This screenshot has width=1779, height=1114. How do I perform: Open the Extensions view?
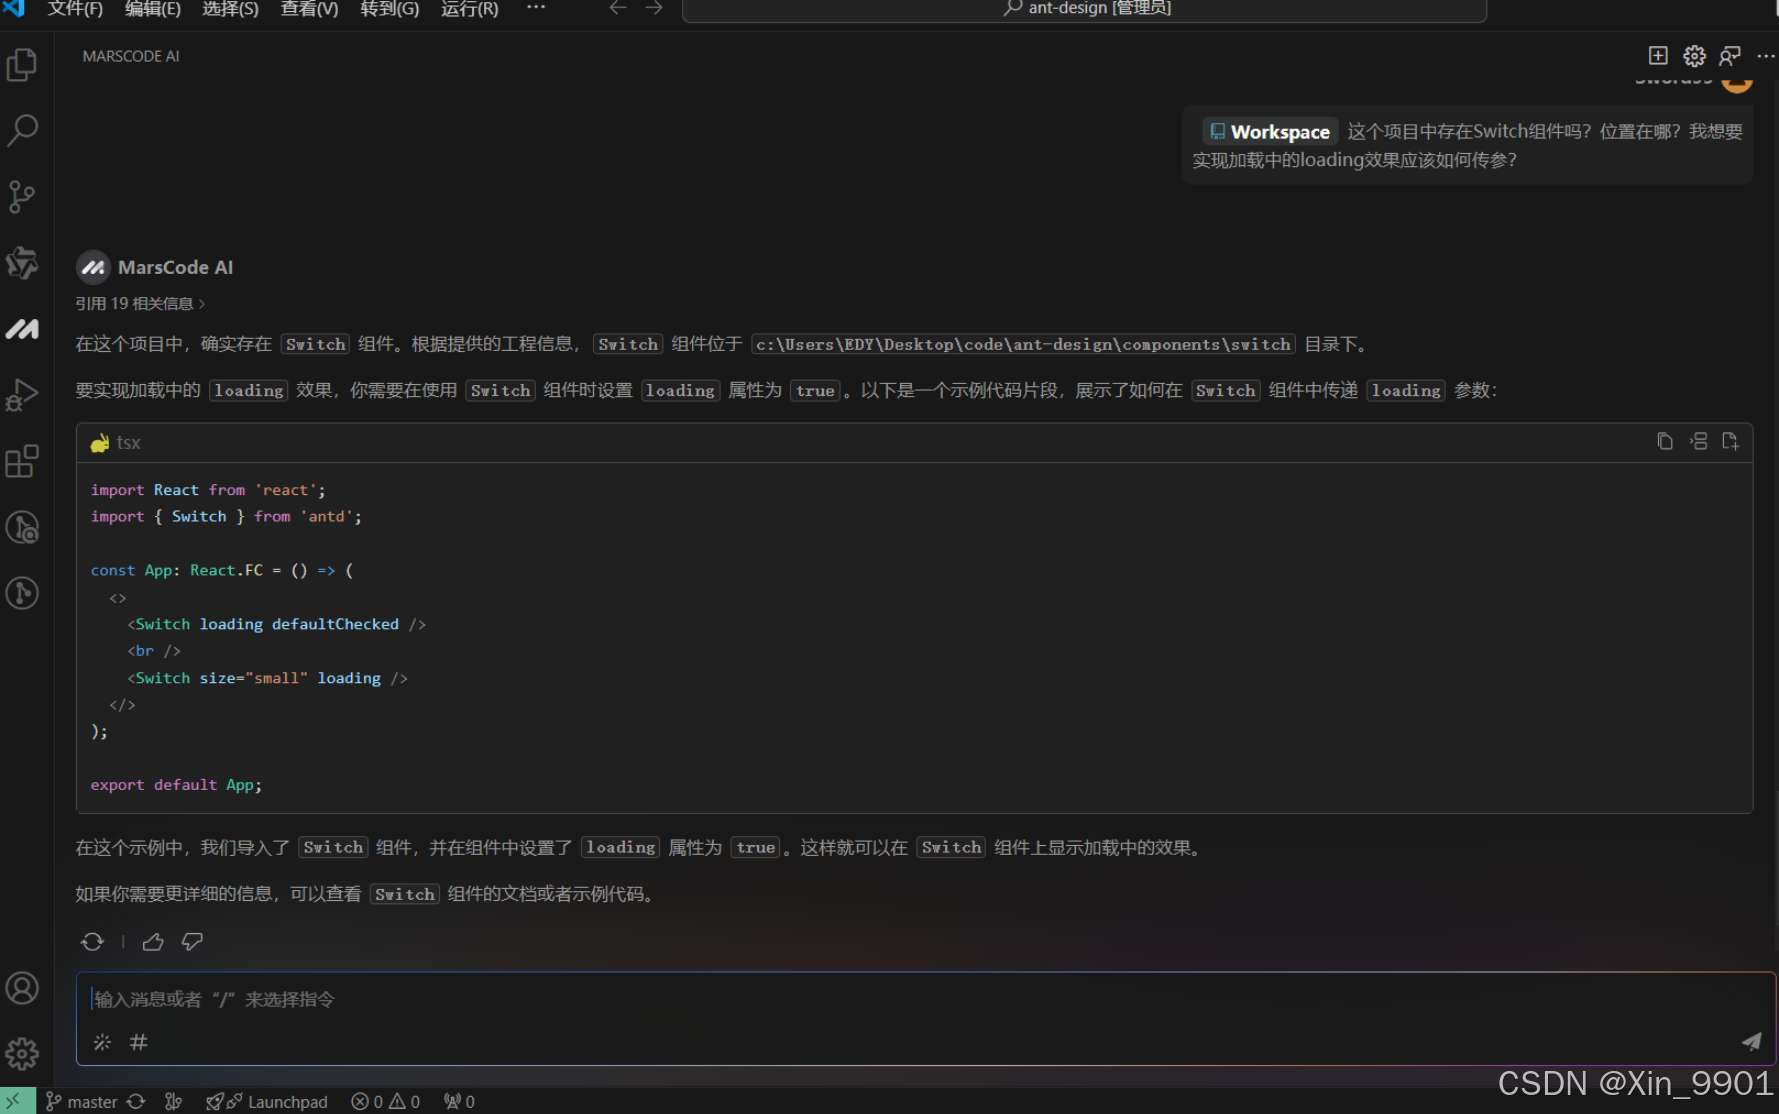tap(22, 461)
